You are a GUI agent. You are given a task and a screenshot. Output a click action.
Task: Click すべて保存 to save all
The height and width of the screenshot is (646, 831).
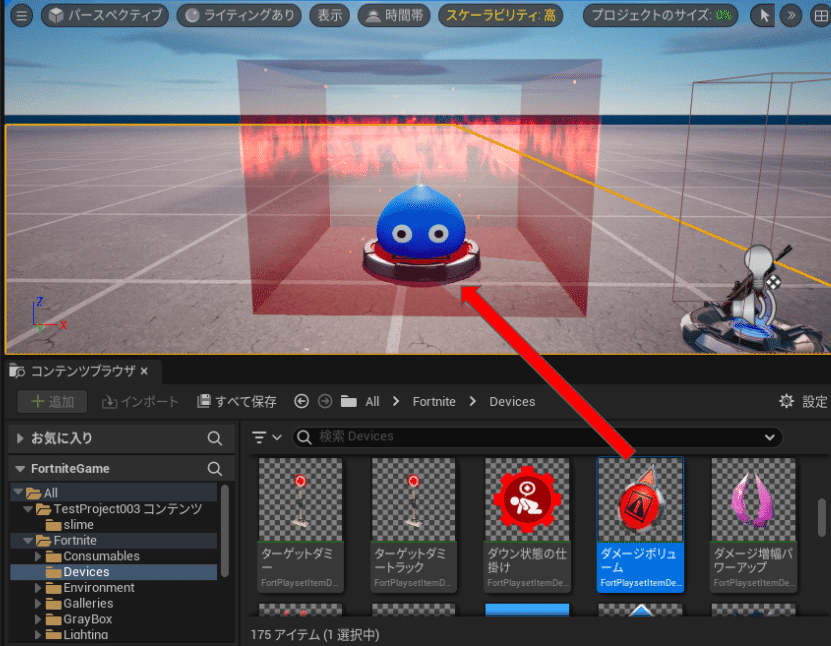tap(237, 402)
